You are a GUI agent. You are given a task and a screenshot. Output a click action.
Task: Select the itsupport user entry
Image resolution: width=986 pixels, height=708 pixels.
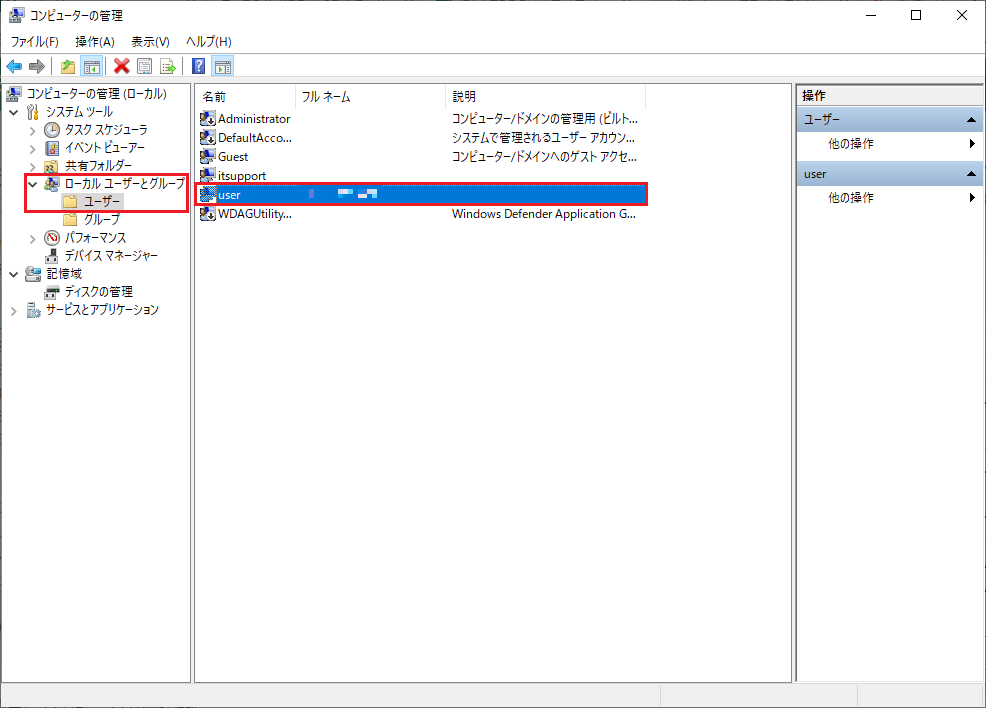click(x=241, y=176)
